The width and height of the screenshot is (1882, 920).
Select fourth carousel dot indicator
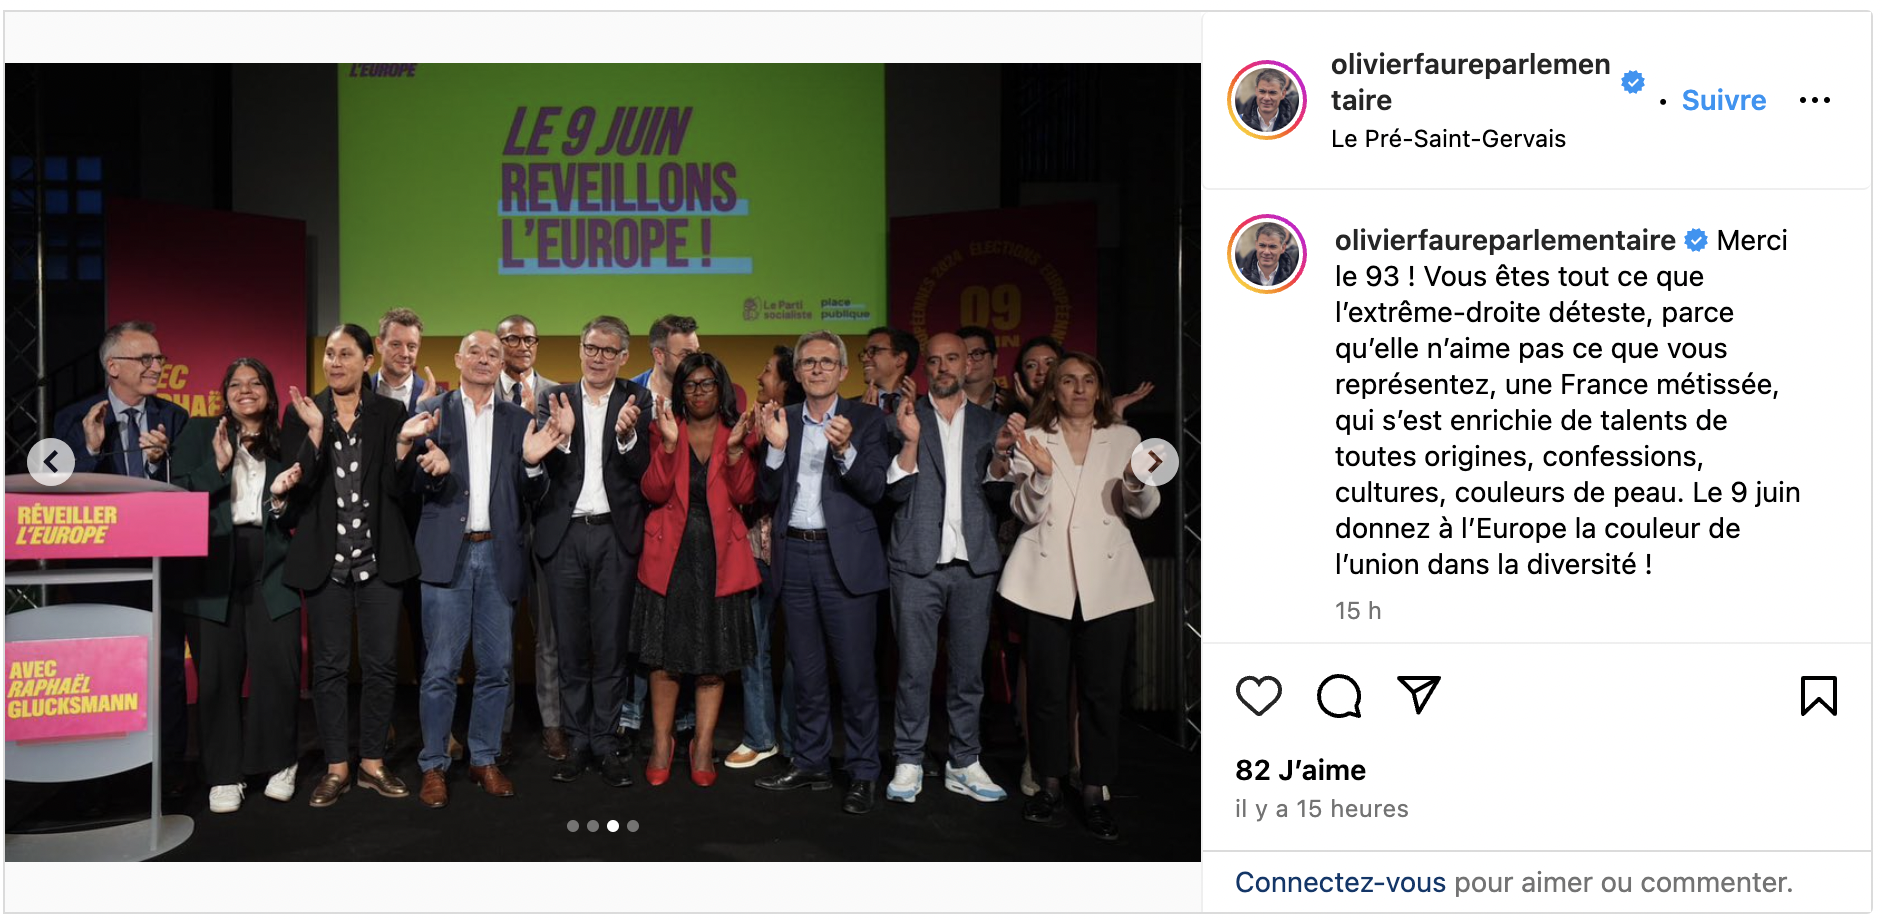coord(633,826)
